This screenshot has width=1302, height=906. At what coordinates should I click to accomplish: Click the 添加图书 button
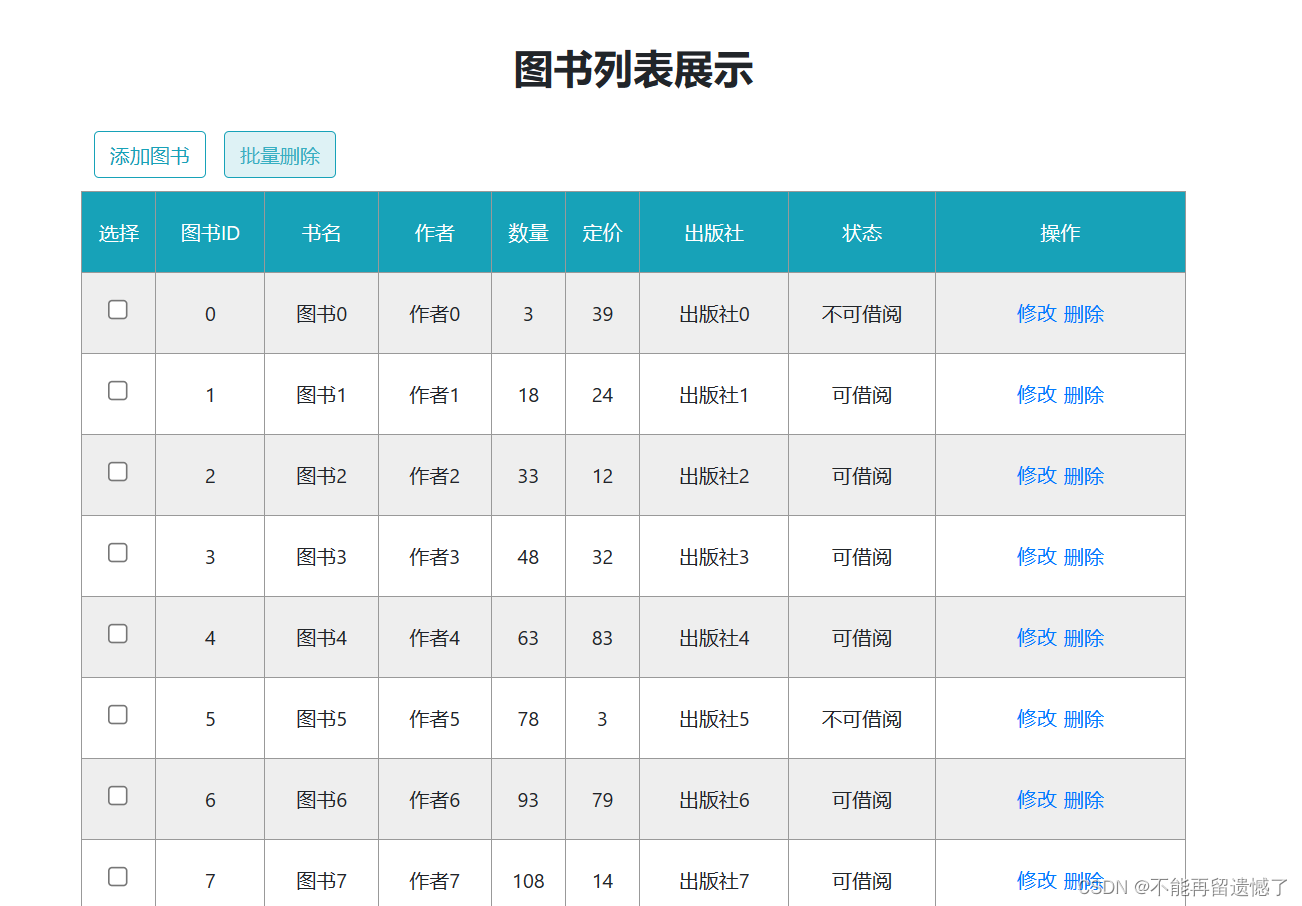tap(150, 155)
